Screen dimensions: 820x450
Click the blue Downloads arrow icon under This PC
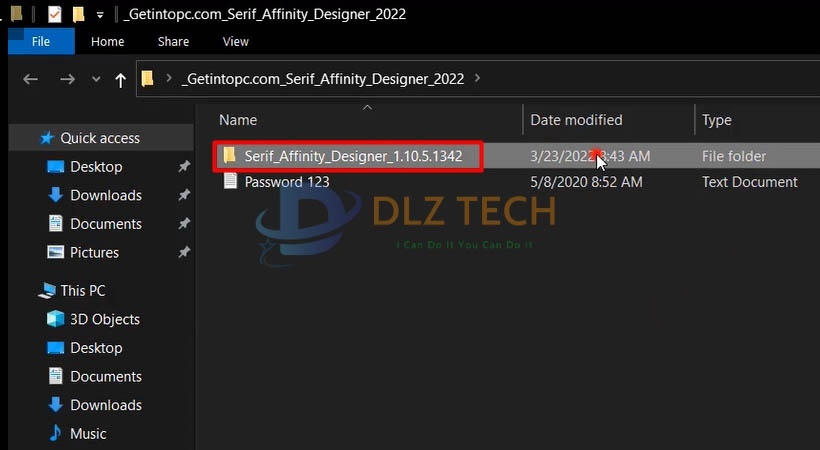click(x=55, y=404)
